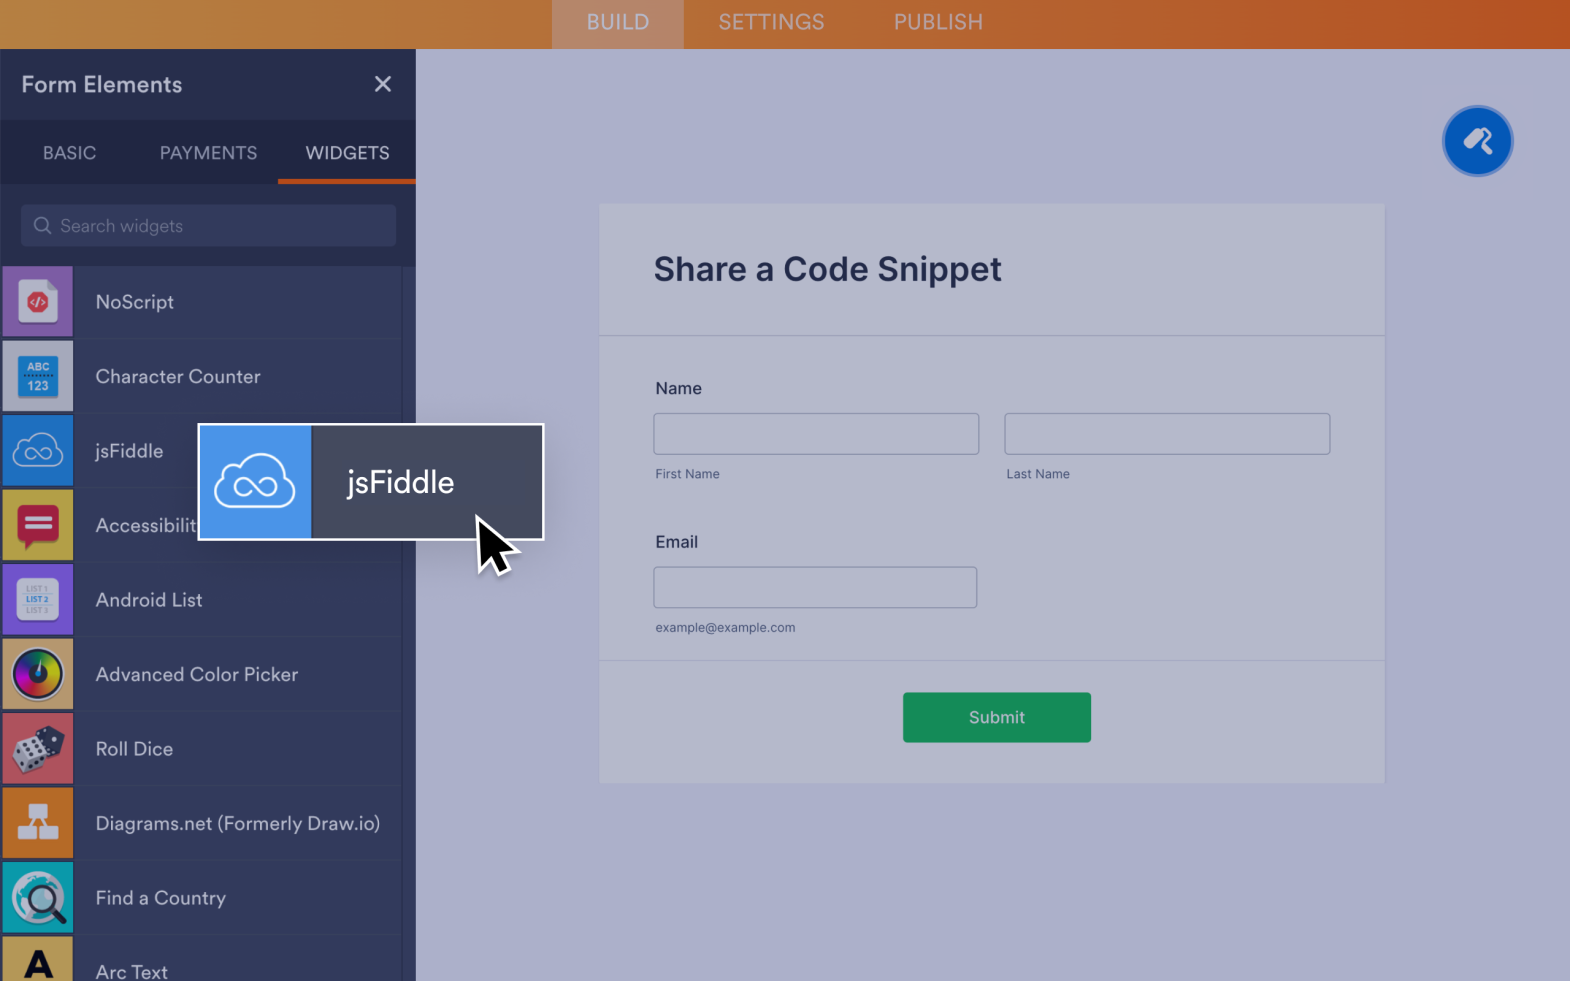Click the Submit button
Viewport: 1570px width, 981px height.
pyautogui.click(x=997, y=717)
